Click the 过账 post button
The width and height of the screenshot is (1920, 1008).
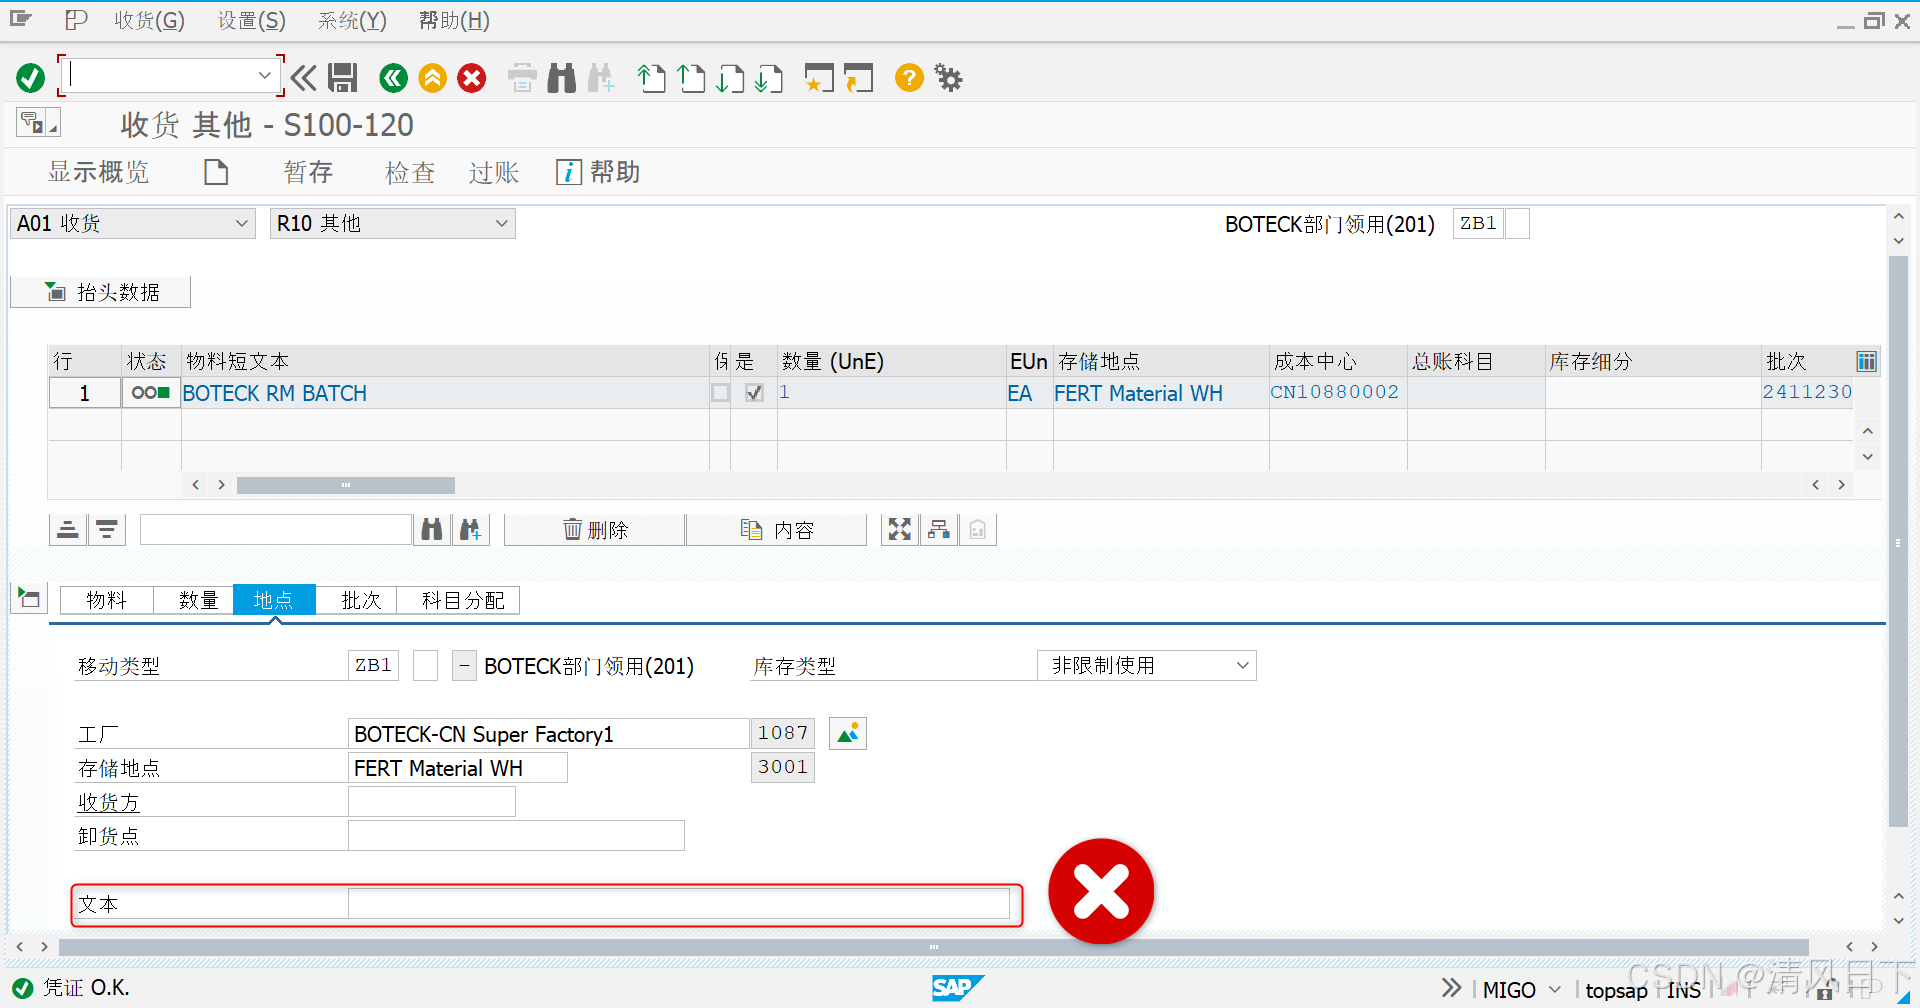494,172
